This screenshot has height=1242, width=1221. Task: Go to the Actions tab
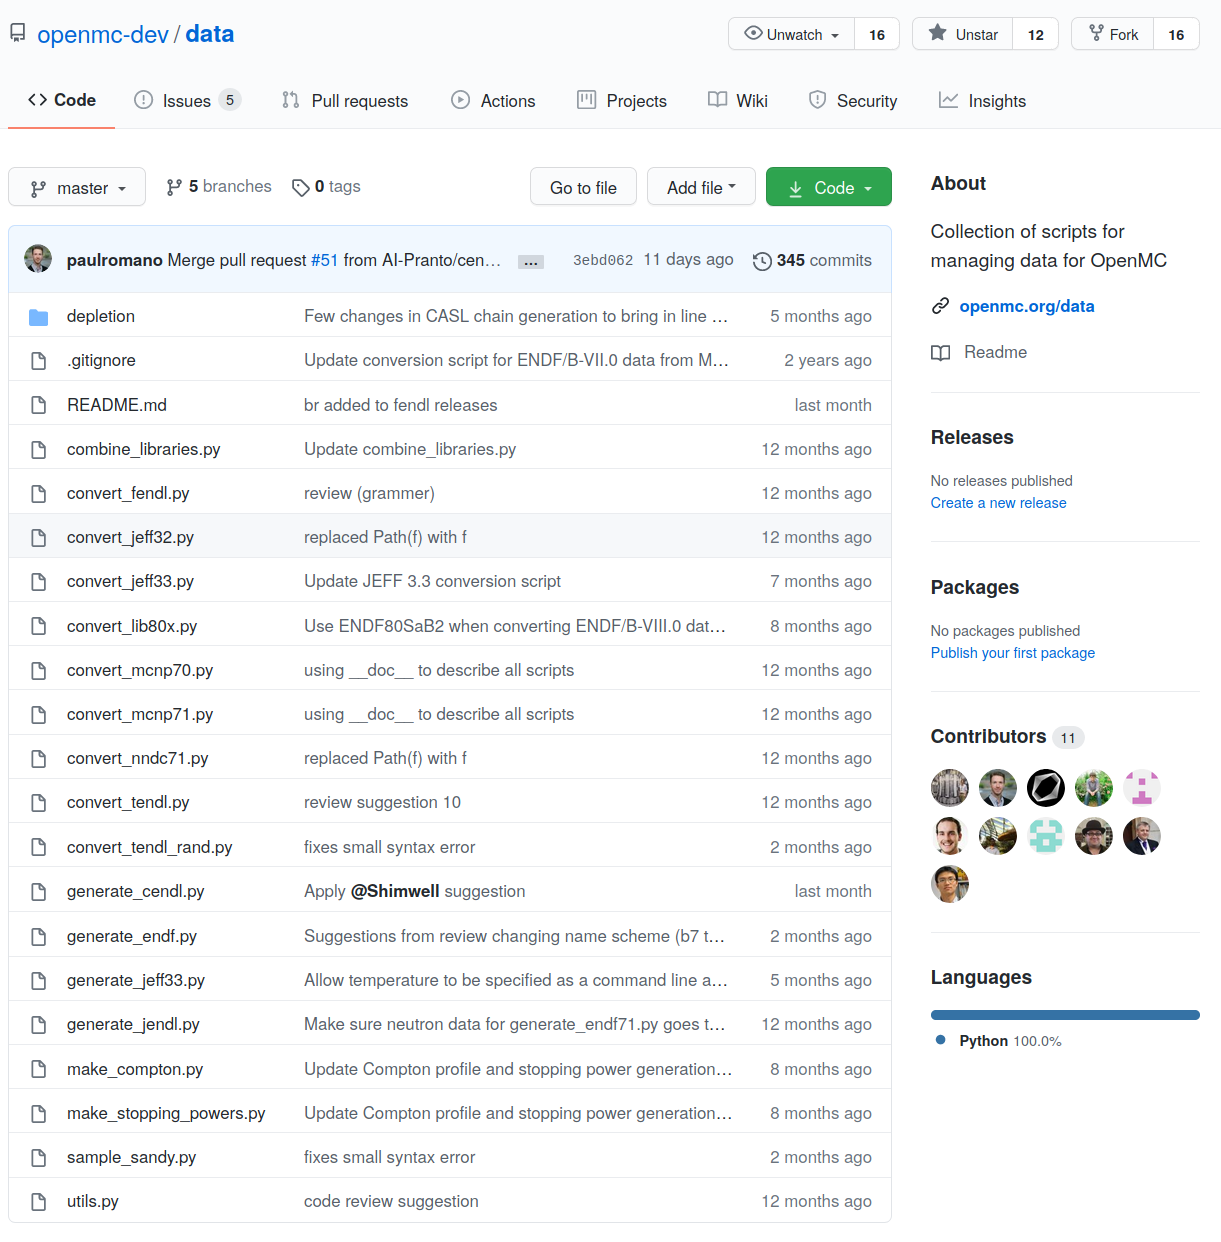[493, 100]
